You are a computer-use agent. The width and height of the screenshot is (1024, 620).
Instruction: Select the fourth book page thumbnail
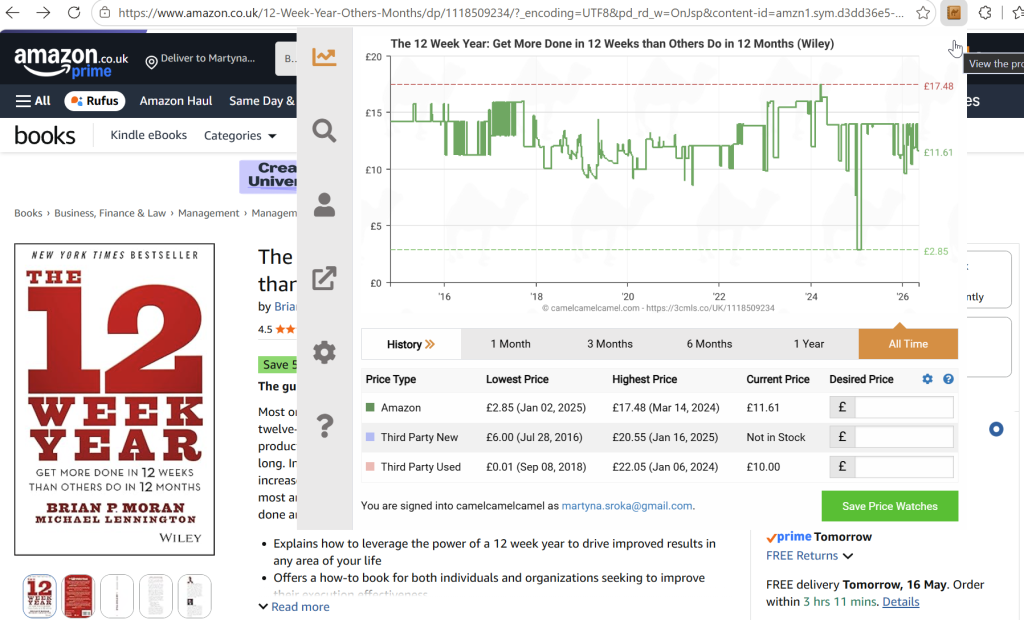155,596
